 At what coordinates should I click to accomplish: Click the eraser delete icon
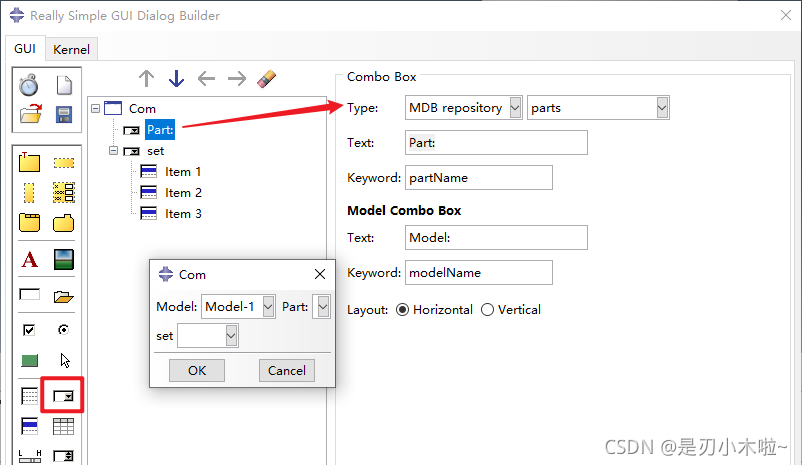pos(265,79)
